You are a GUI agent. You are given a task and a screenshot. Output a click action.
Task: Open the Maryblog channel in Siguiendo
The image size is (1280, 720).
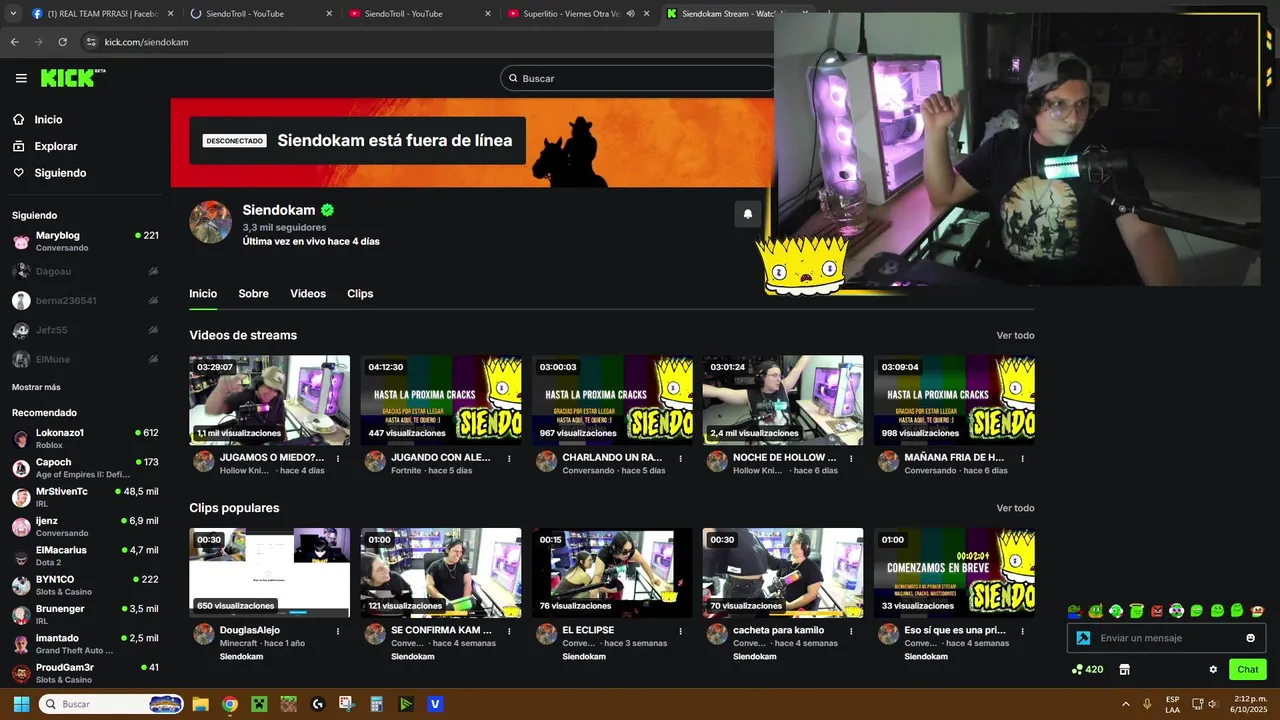pyautogui.click(x=85, y=241)
